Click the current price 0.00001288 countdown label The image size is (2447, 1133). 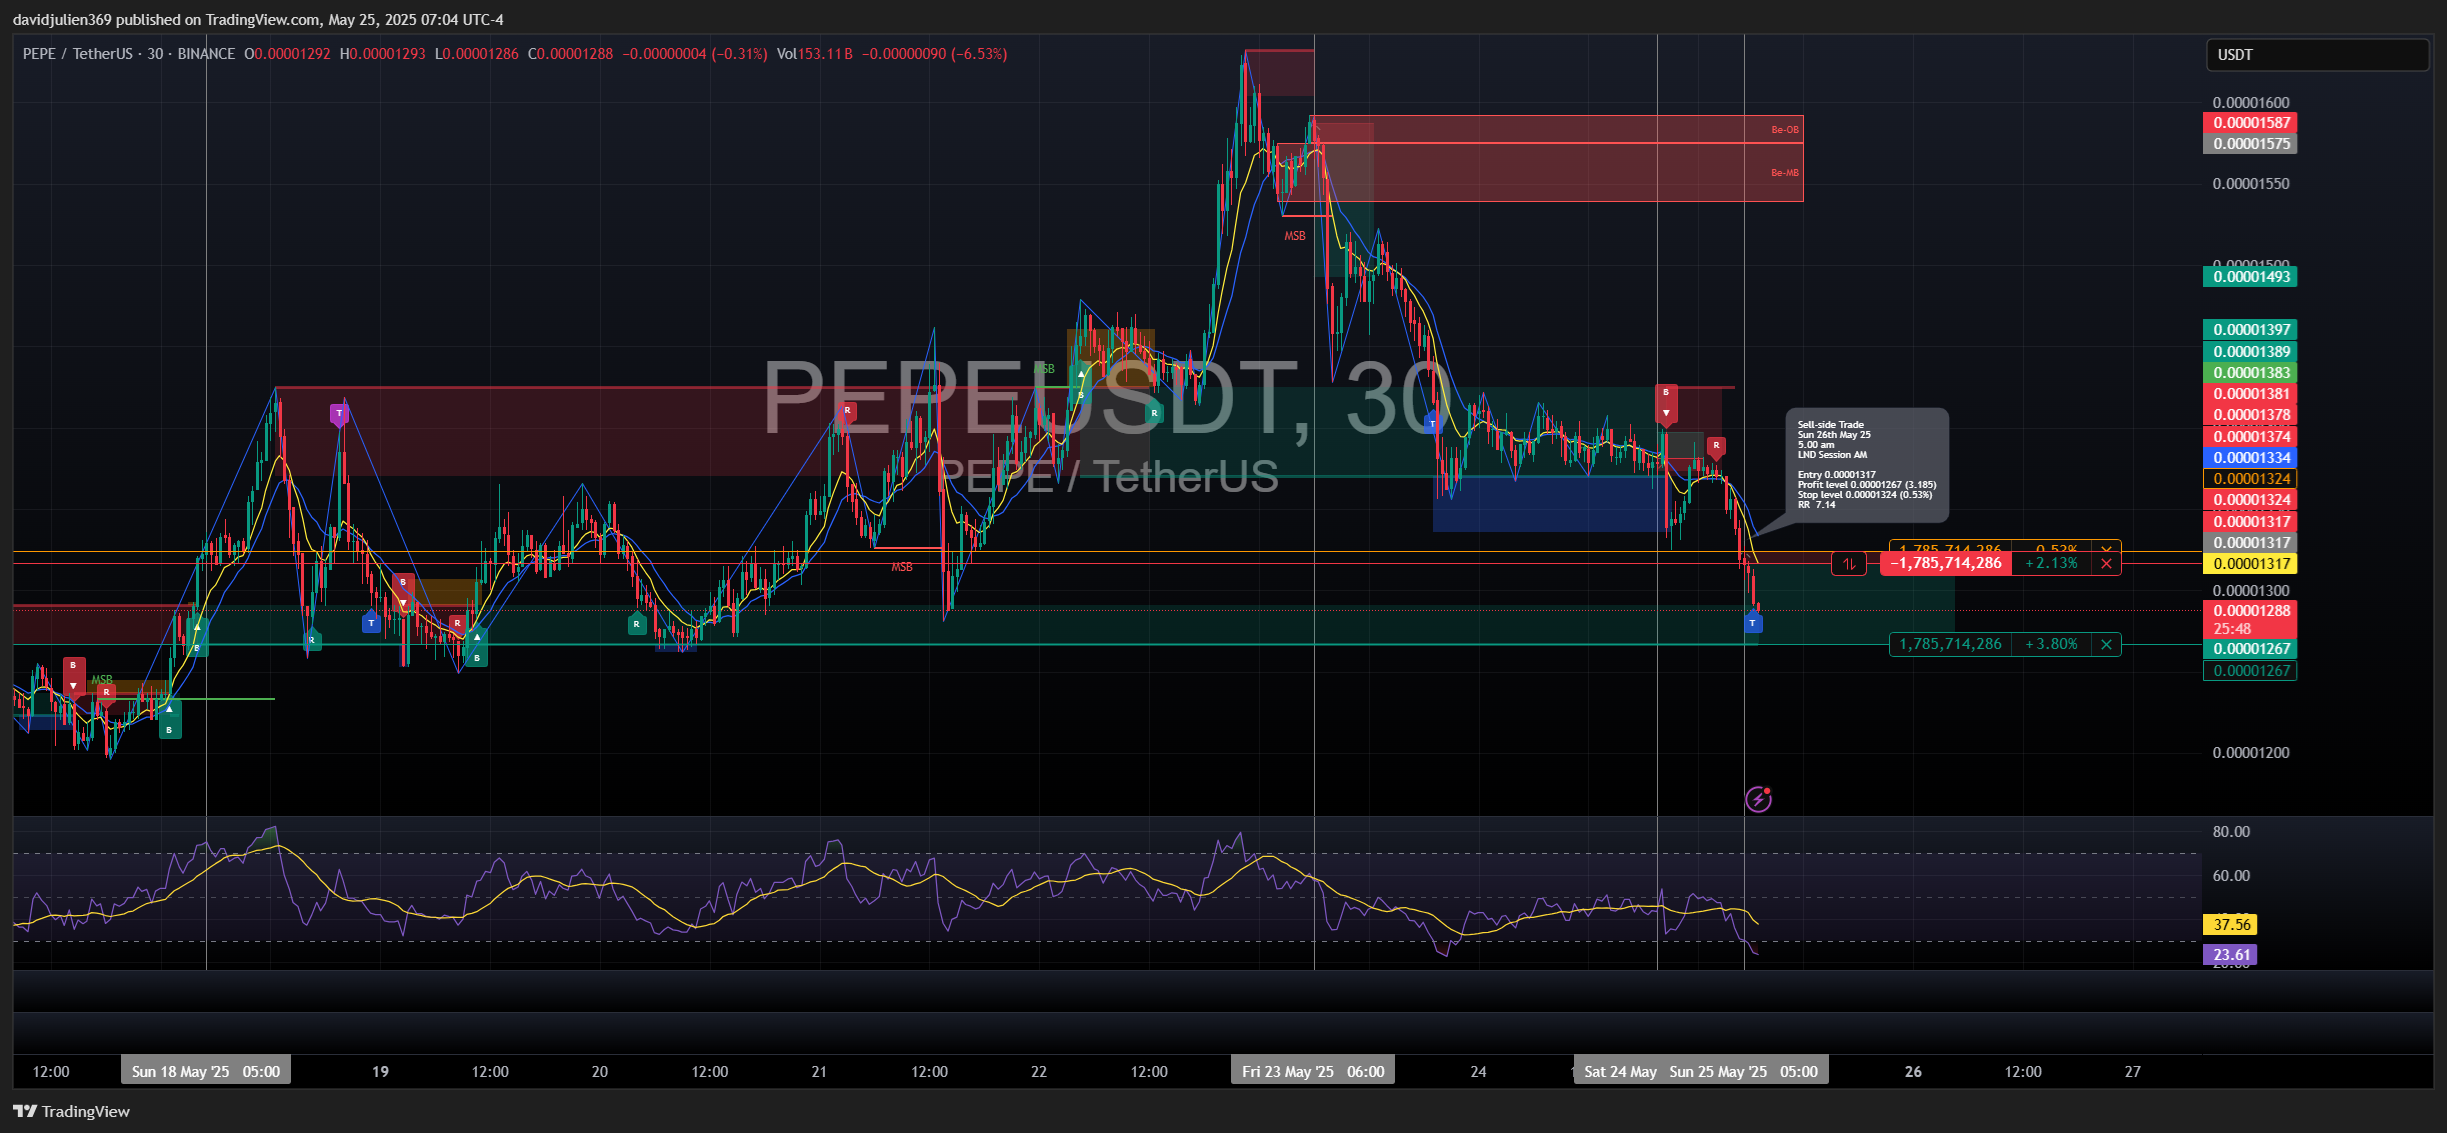tap(2250, 620)
